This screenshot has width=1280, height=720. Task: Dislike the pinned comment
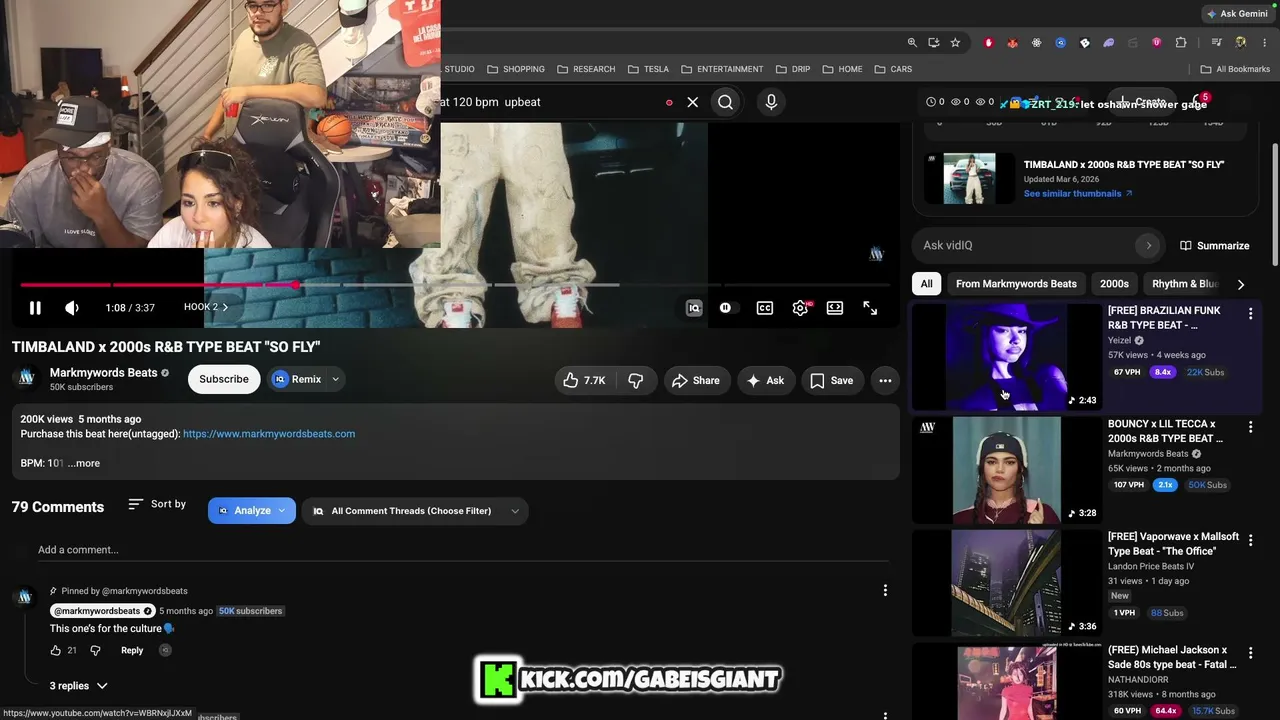pyautogui.click(x=96, y=650)
